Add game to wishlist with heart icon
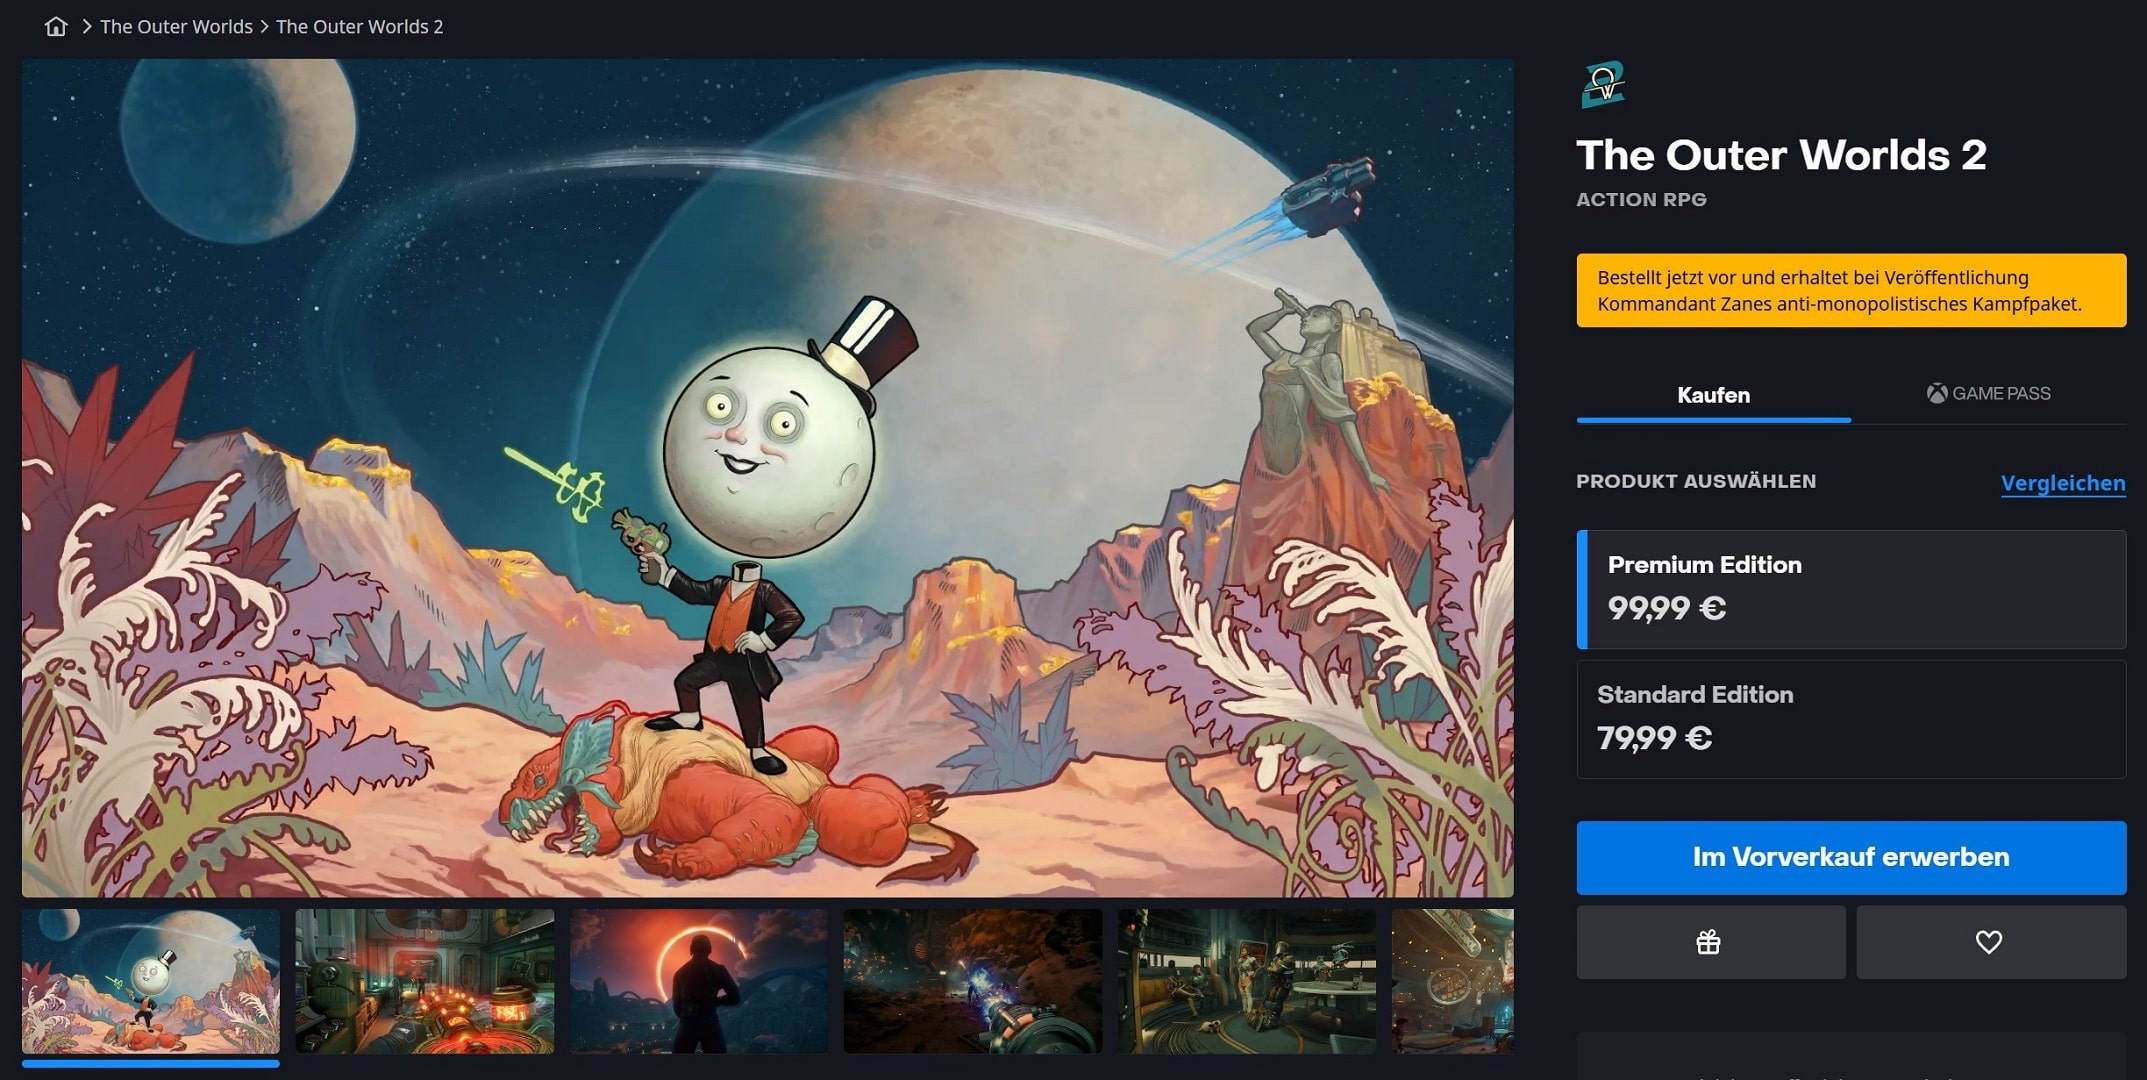 pyautogui.click(x=1991, y=942)
